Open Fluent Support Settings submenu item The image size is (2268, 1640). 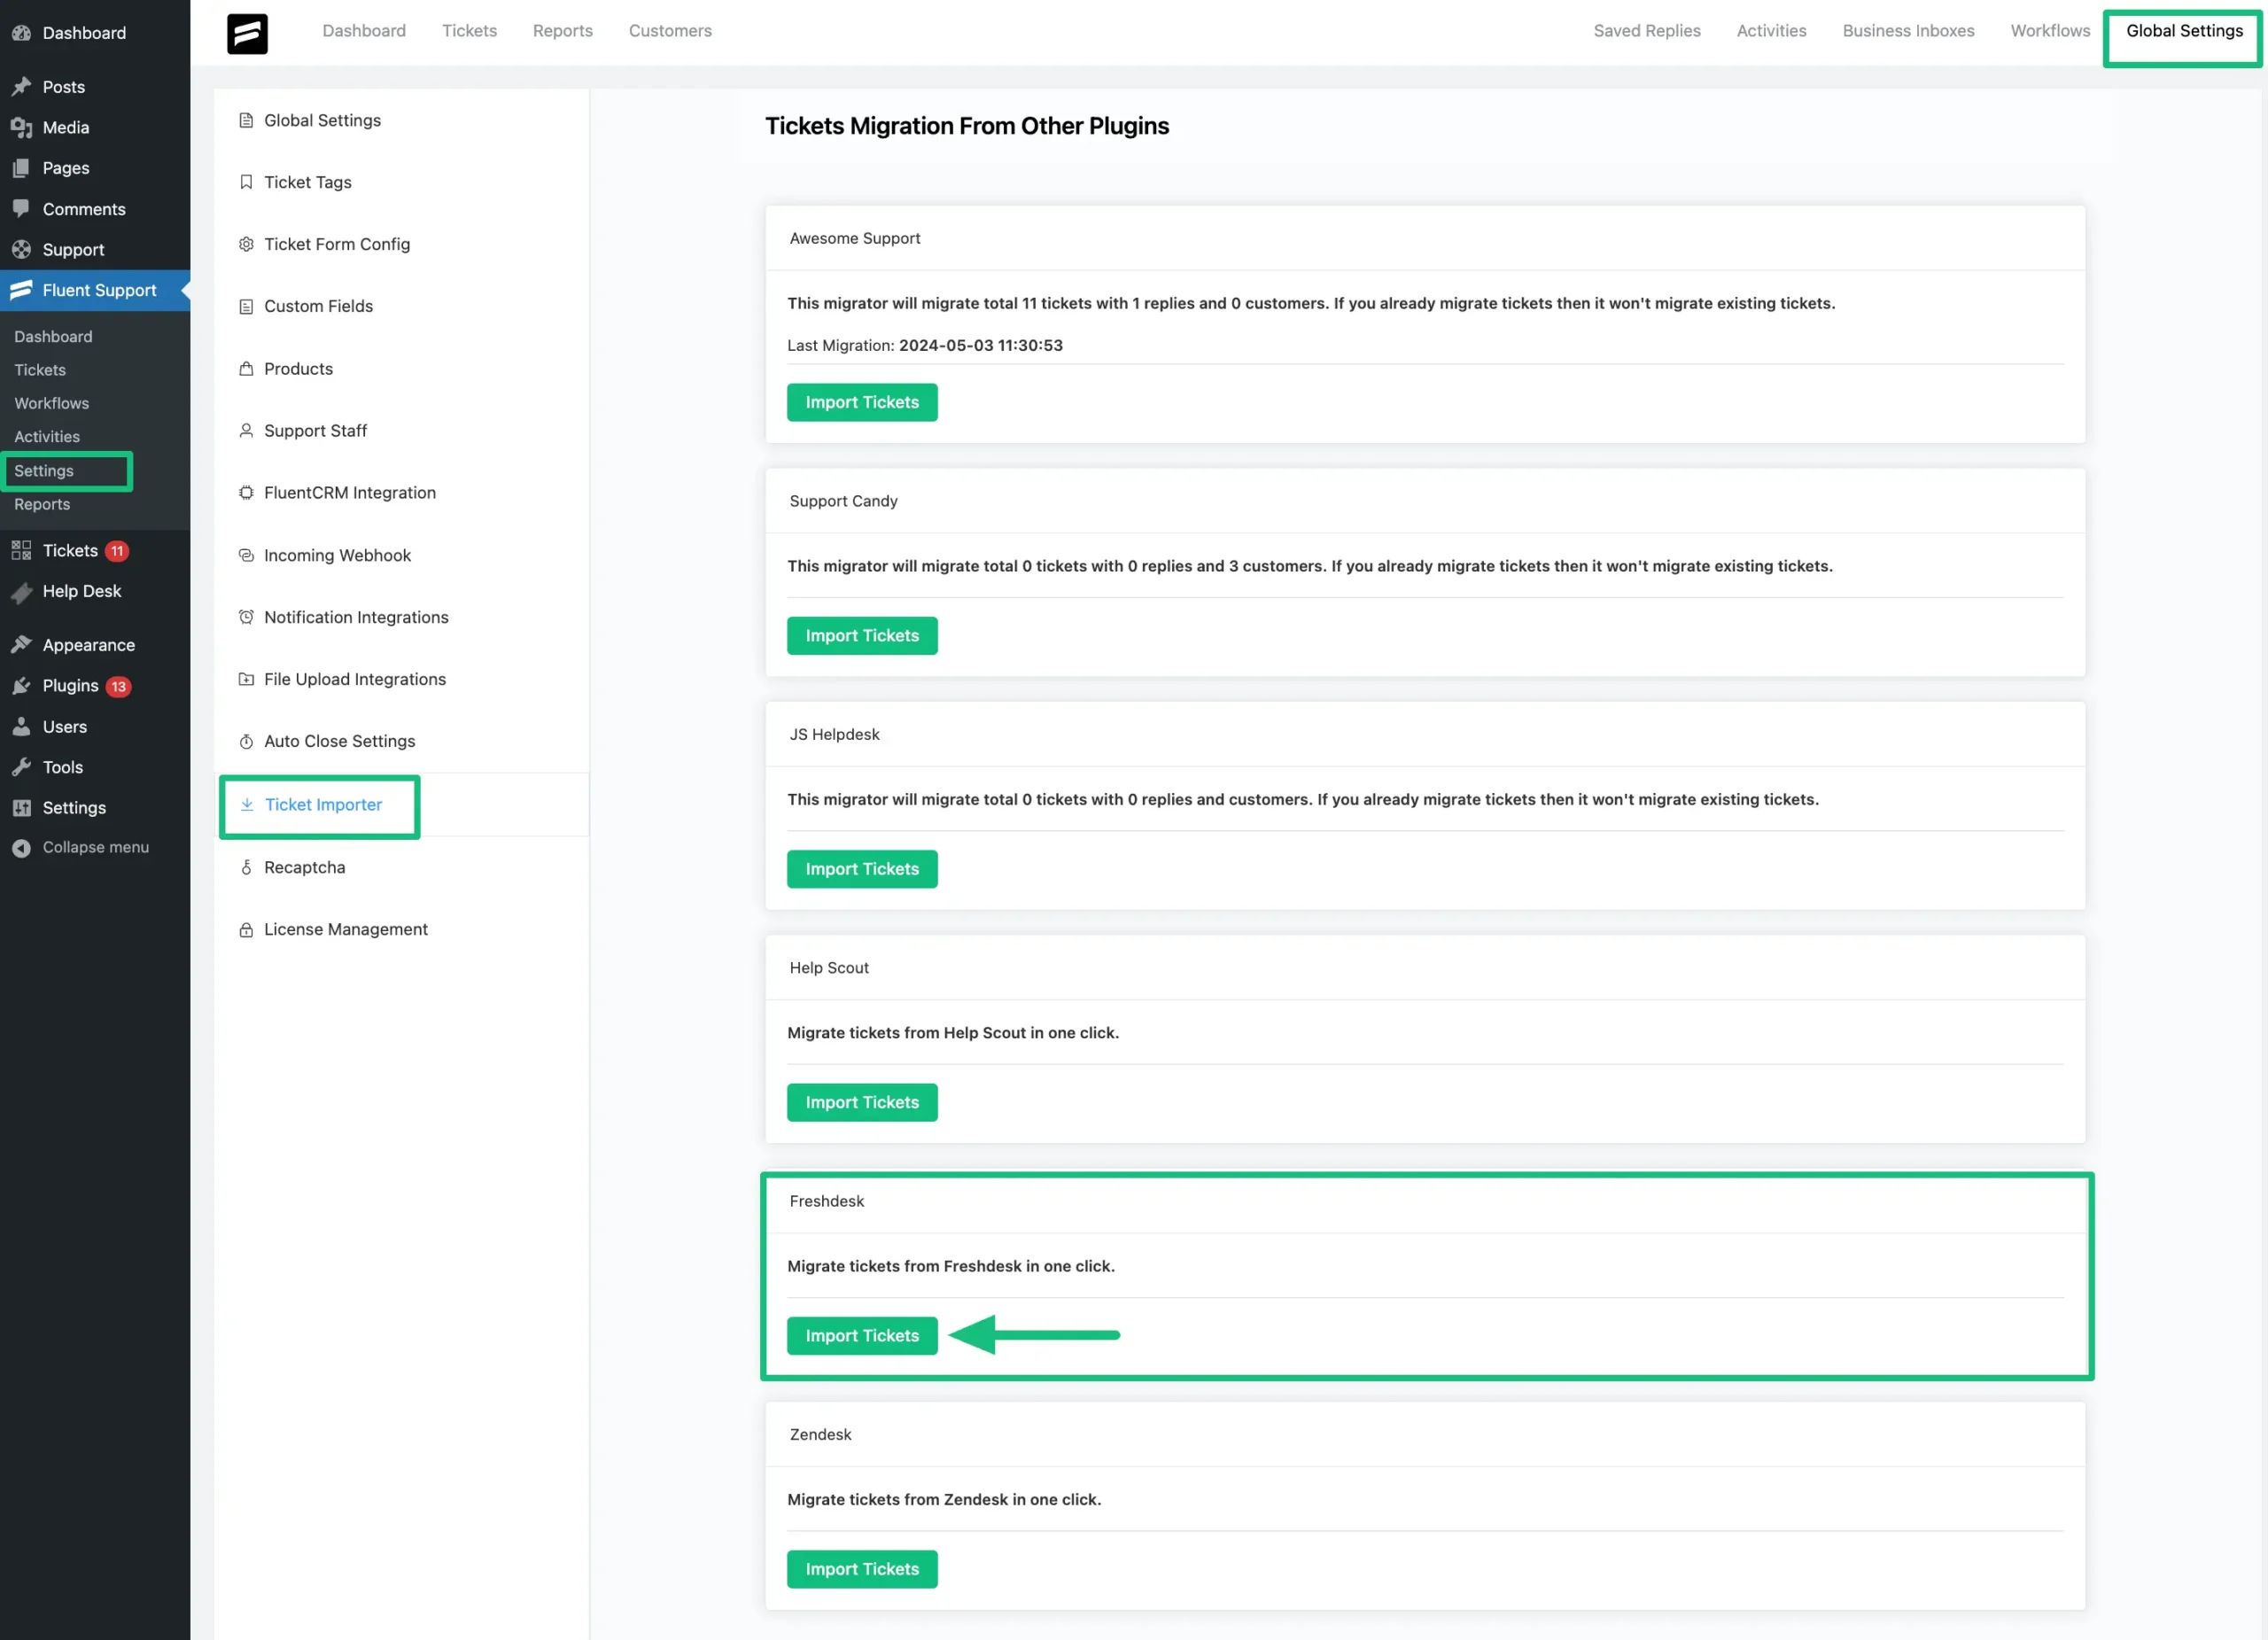click(x=44, y=471)
